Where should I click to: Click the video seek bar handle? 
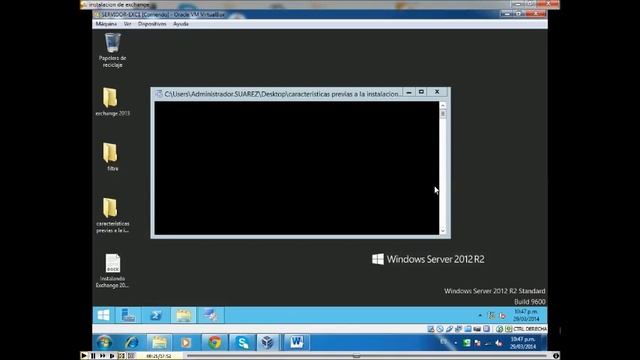pos(356,356)
